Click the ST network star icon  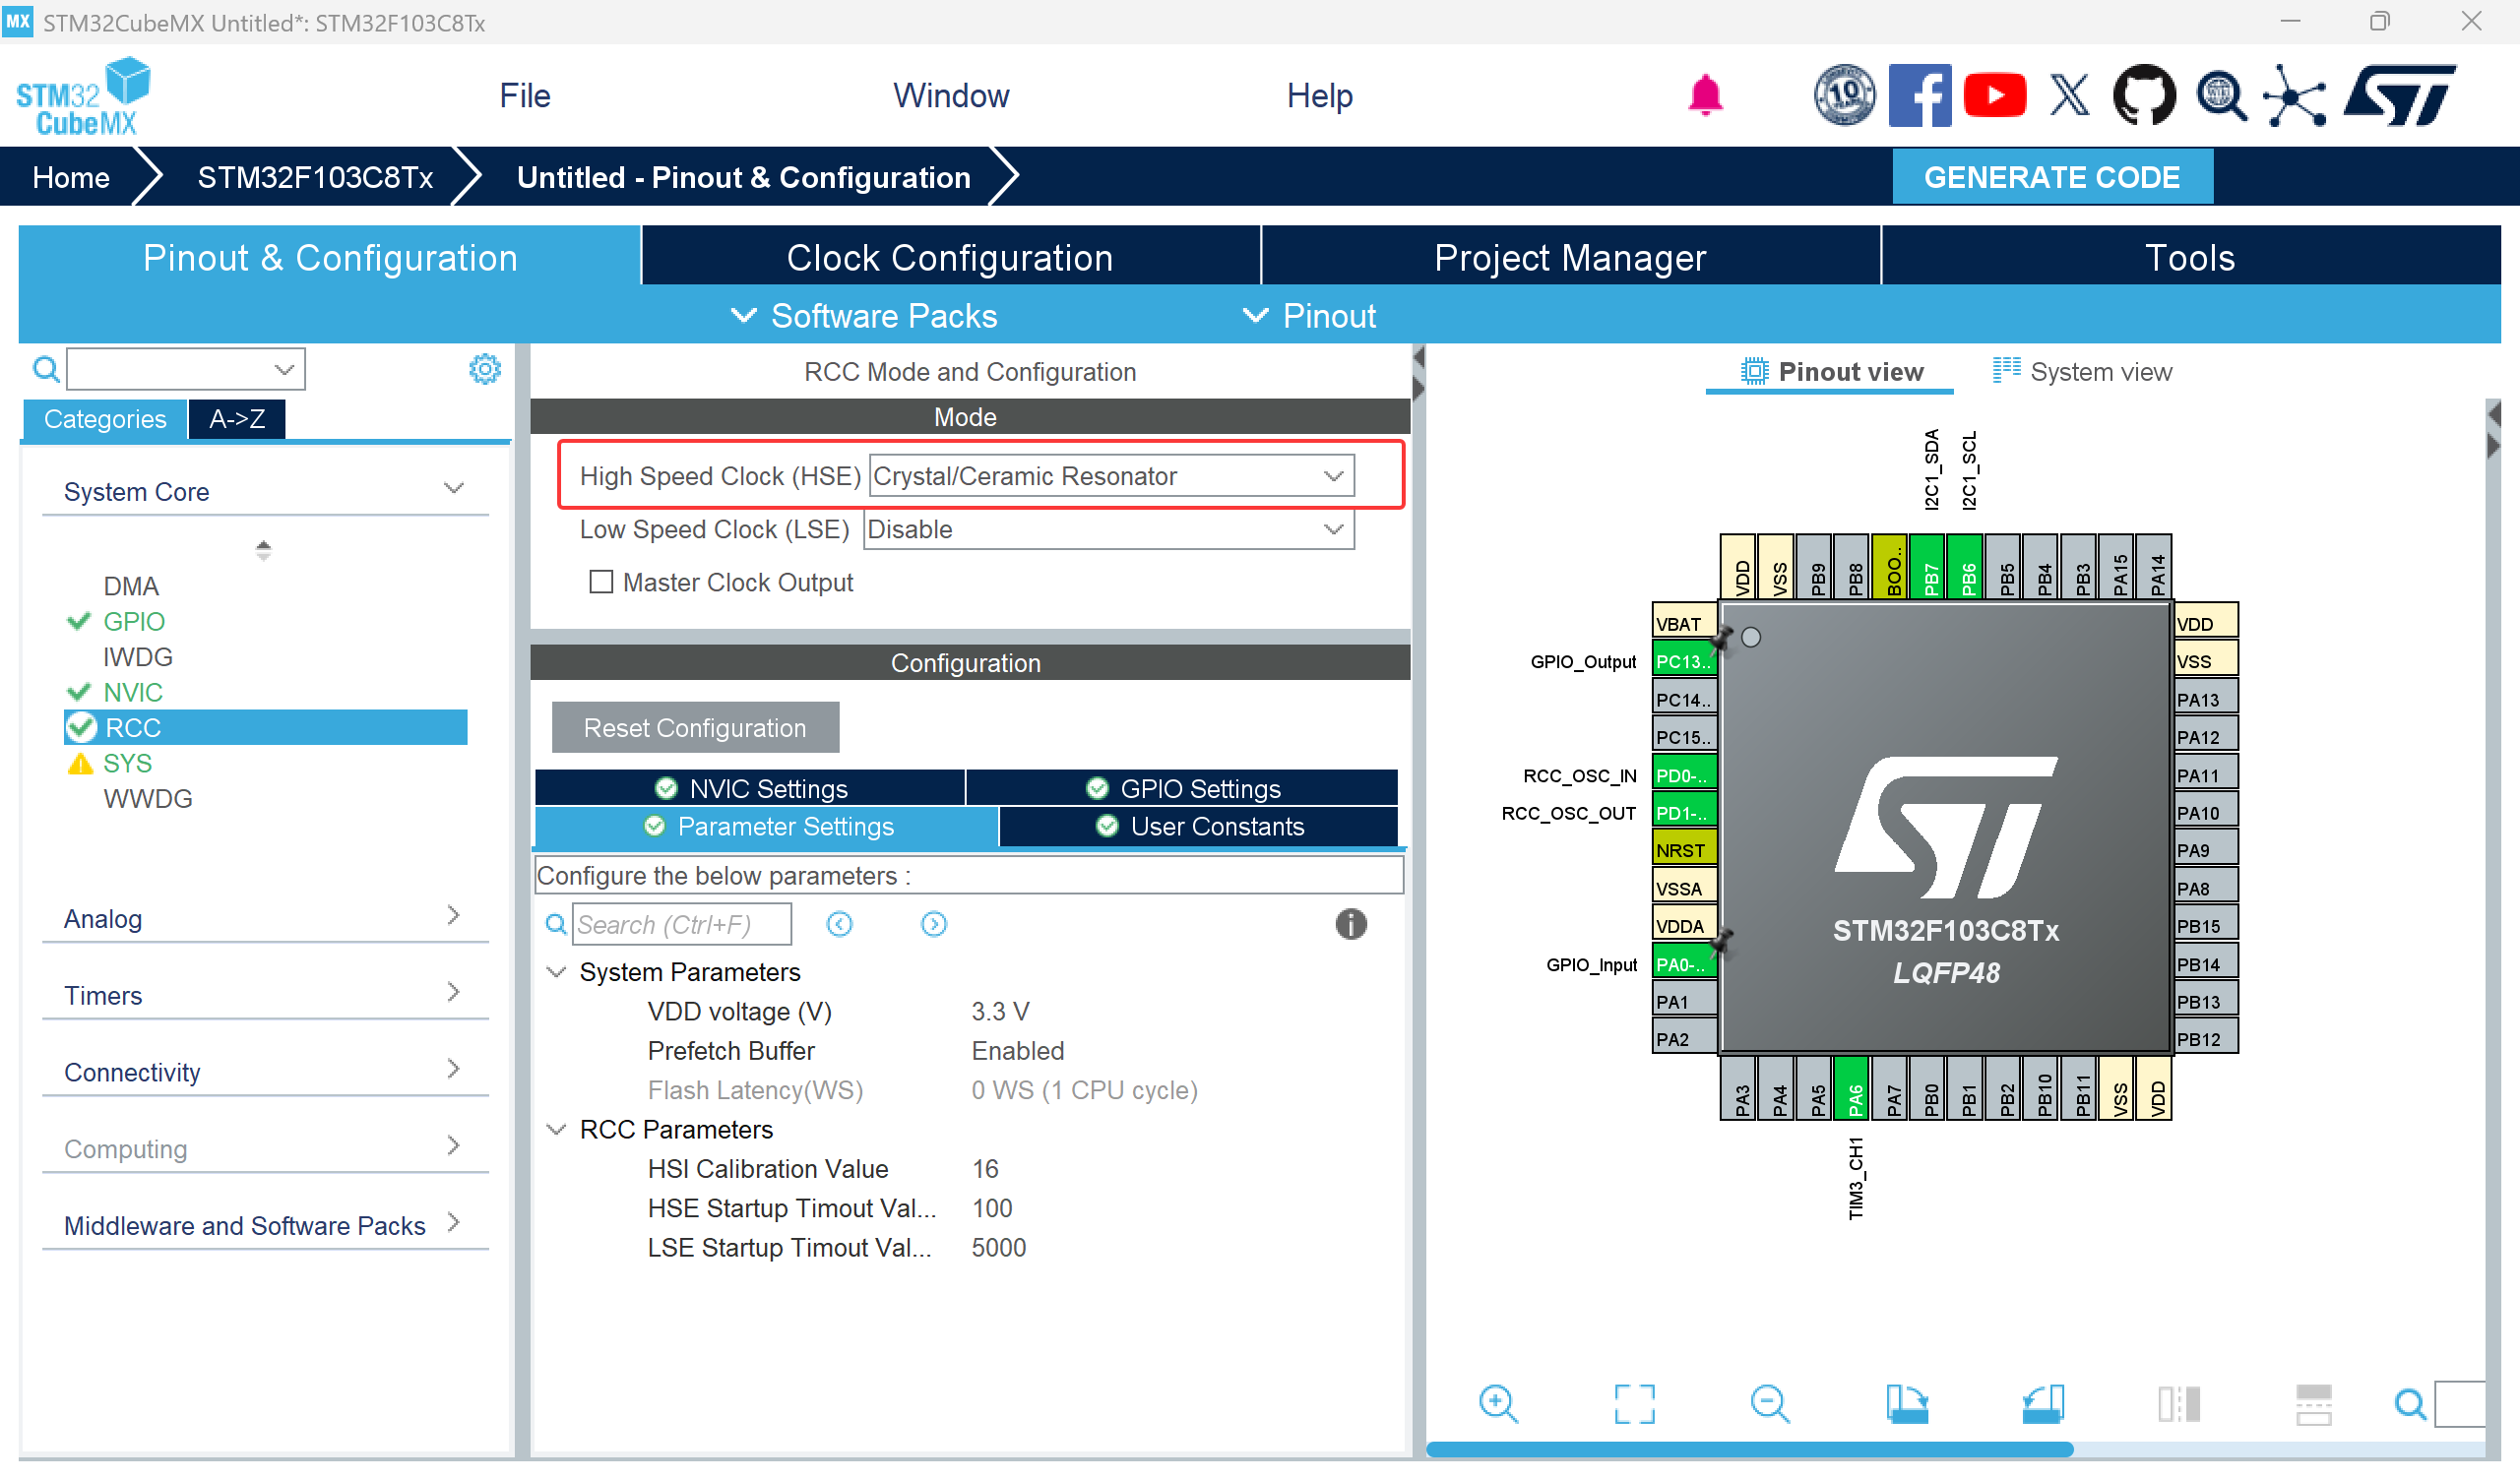(x=2294, y=96)
